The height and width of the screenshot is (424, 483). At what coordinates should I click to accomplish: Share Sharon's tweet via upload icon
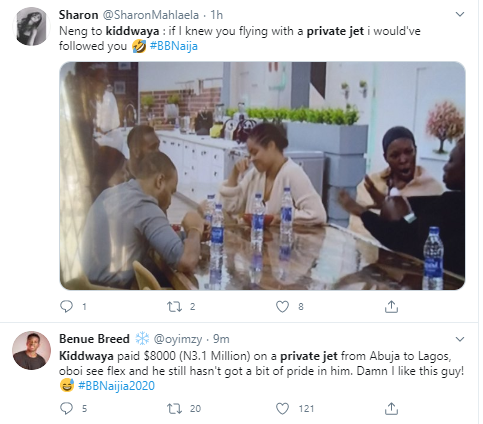pyautogui.click(x=391, y=306)
